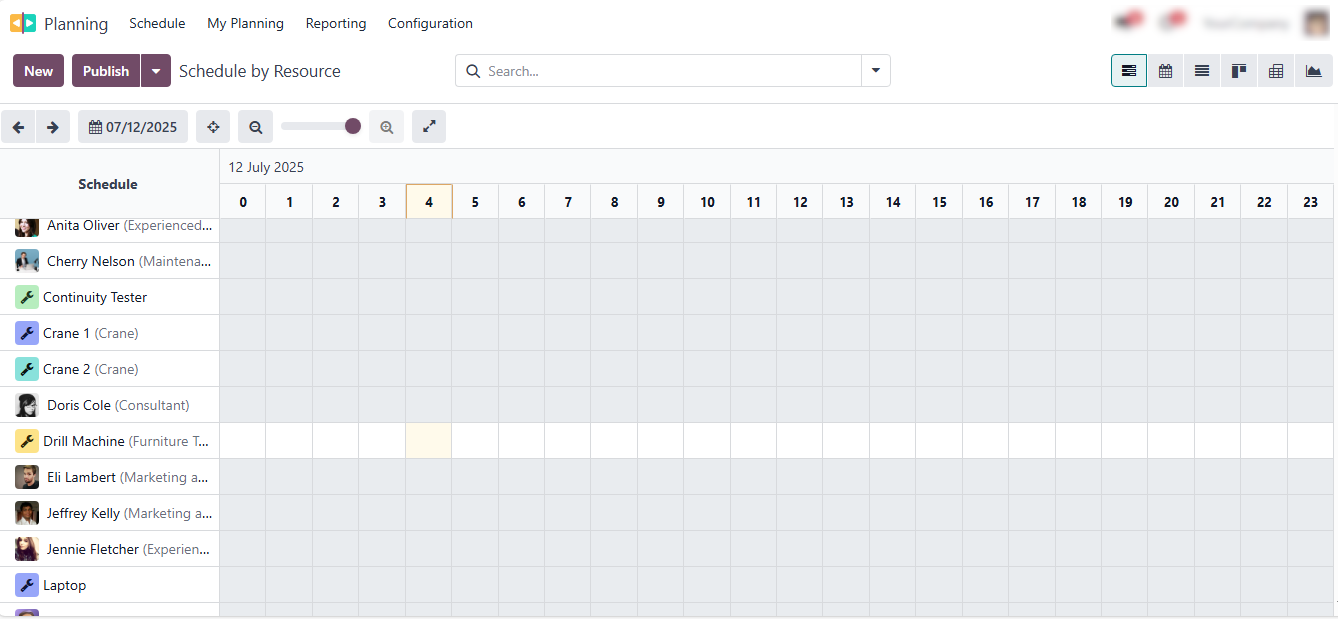Toggle row expansion with diagonal arrows icon
This screenshot has height=619, width=1338.
click(x=429, y=126)
